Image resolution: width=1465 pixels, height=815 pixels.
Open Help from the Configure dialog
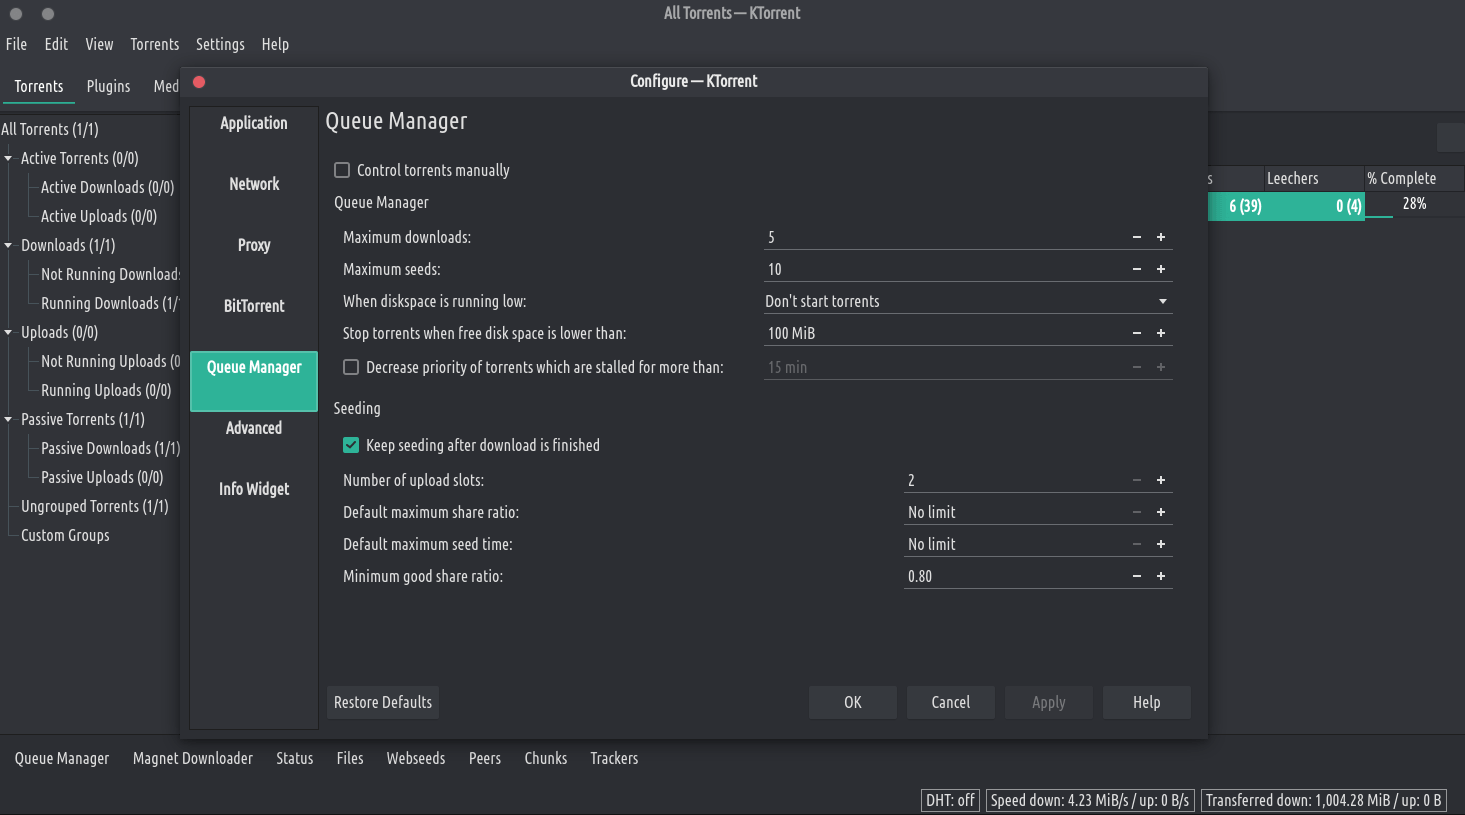1147,702
